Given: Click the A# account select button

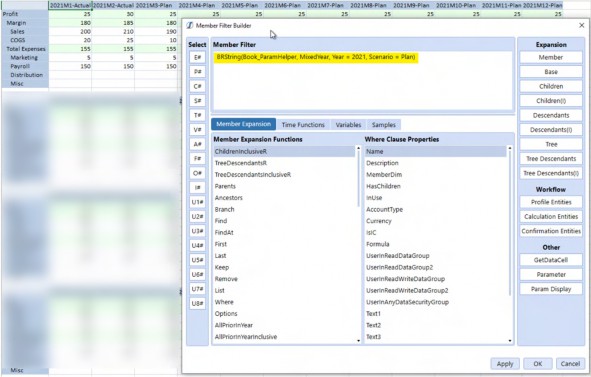Looking at the screenshot, I should coord(198,144).
